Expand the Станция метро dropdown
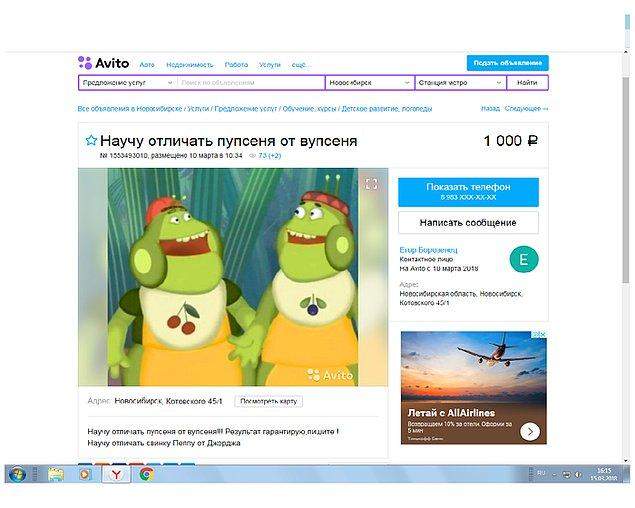 (x=460, y=83)
